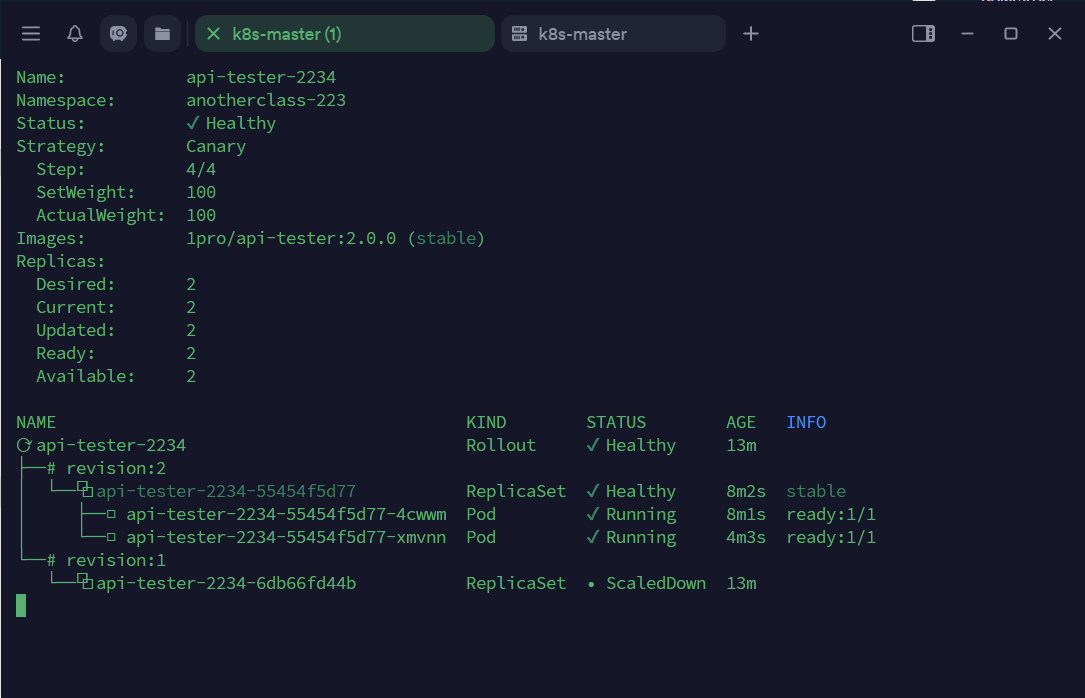
Task: Open the hamburger main menu
Action: [31, 34]
